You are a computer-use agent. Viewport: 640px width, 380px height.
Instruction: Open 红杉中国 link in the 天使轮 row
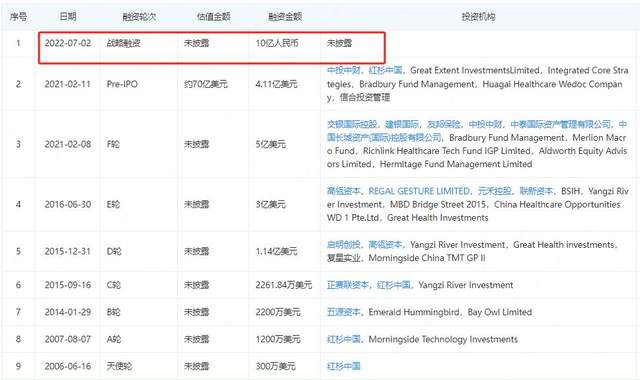coord(344,366)
